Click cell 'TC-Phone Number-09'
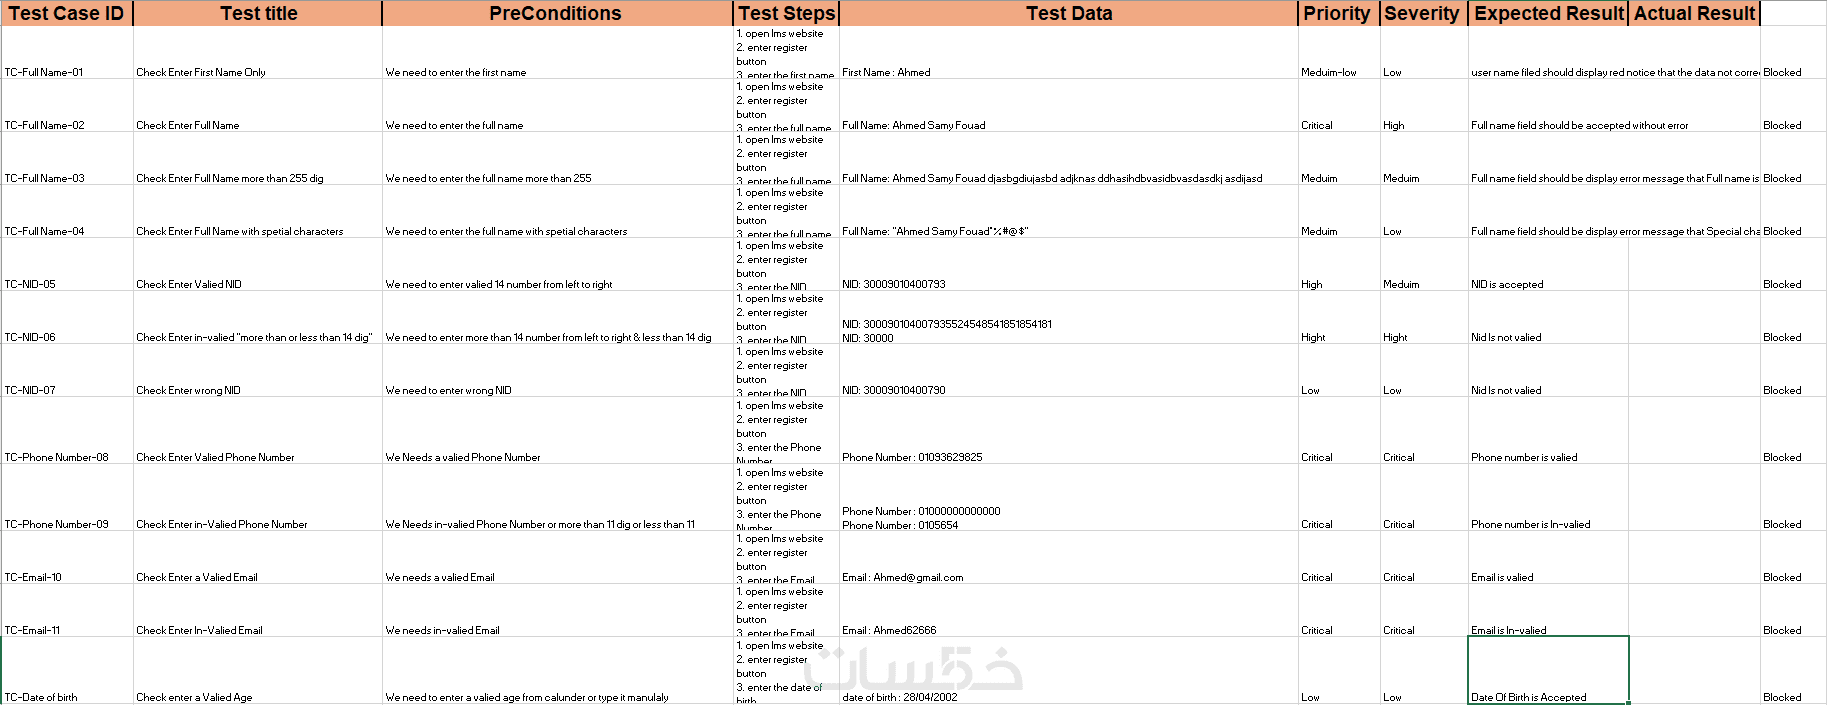This screenshot has height=705, width=1827. (67, 497)
